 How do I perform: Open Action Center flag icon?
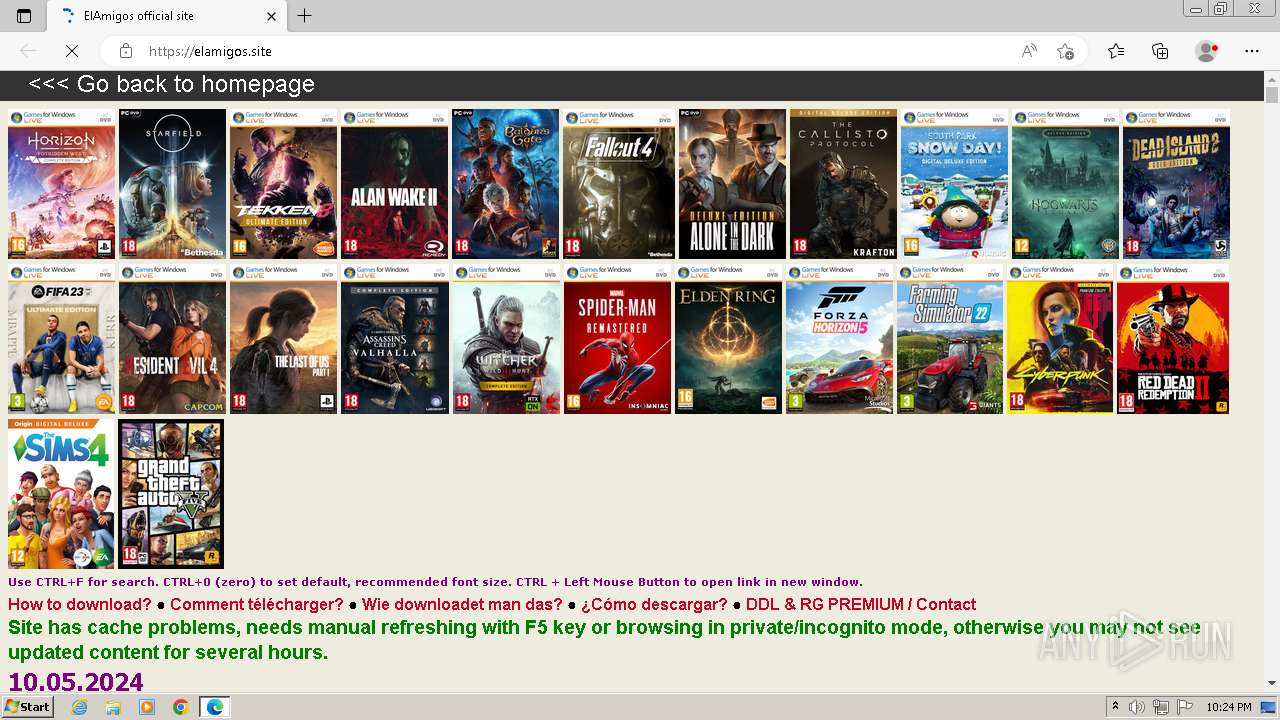[1185, 707]
